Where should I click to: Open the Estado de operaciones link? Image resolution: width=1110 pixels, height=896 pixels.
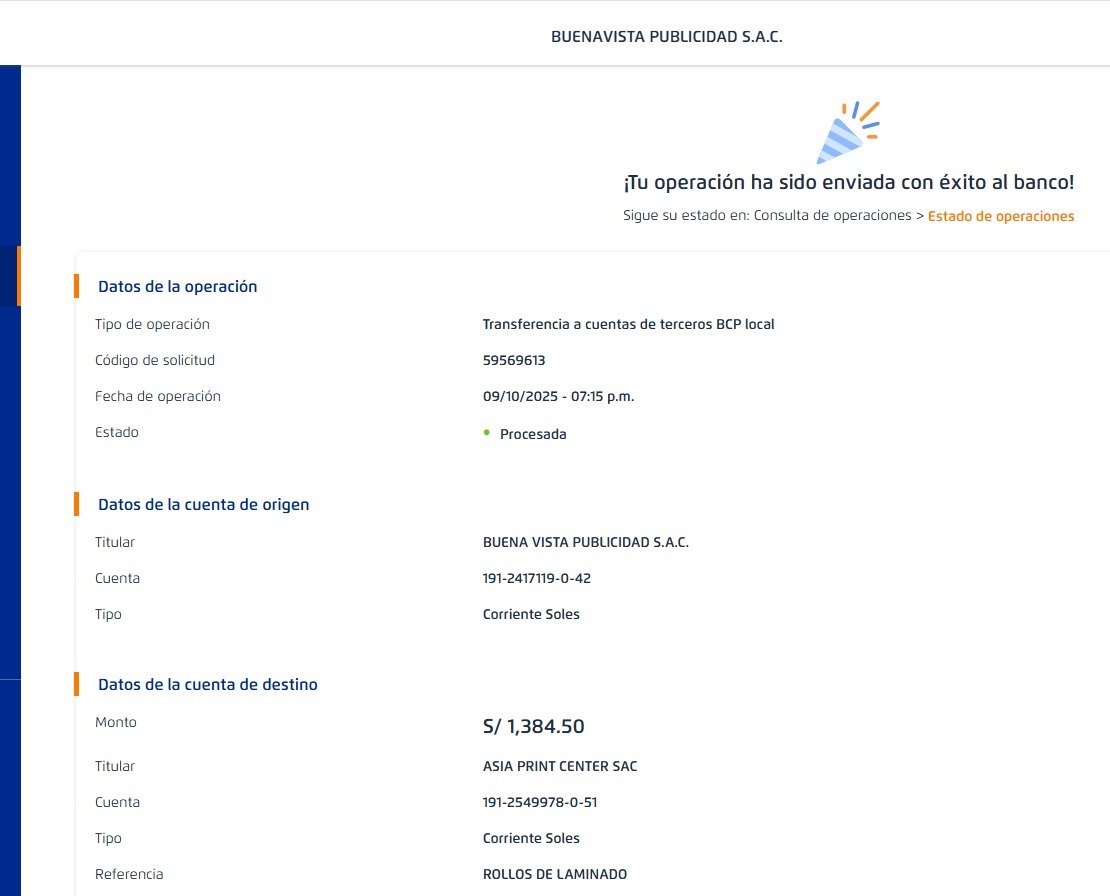point(1000,216)
